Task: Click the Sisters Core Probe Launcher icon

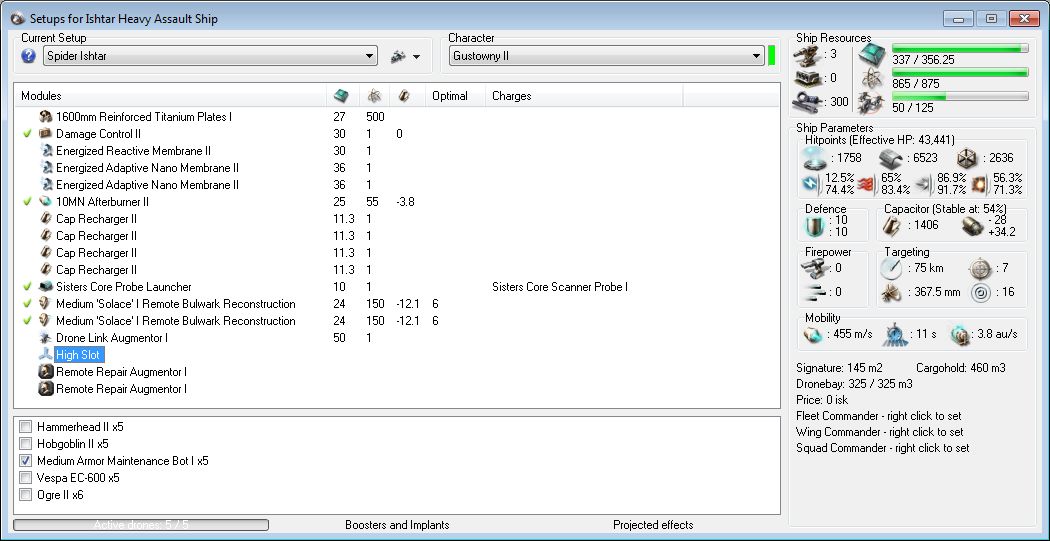Action: click(x=46, y=287)
